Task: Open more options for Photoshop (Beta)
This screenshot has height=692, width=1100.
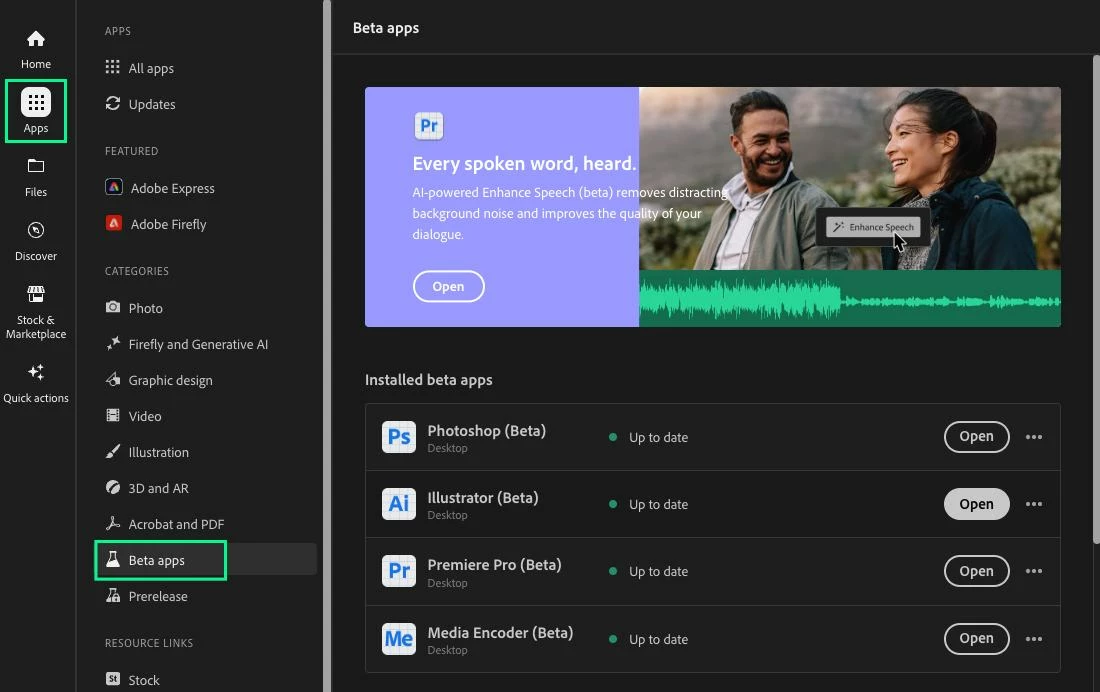Action: [1033, 437]
